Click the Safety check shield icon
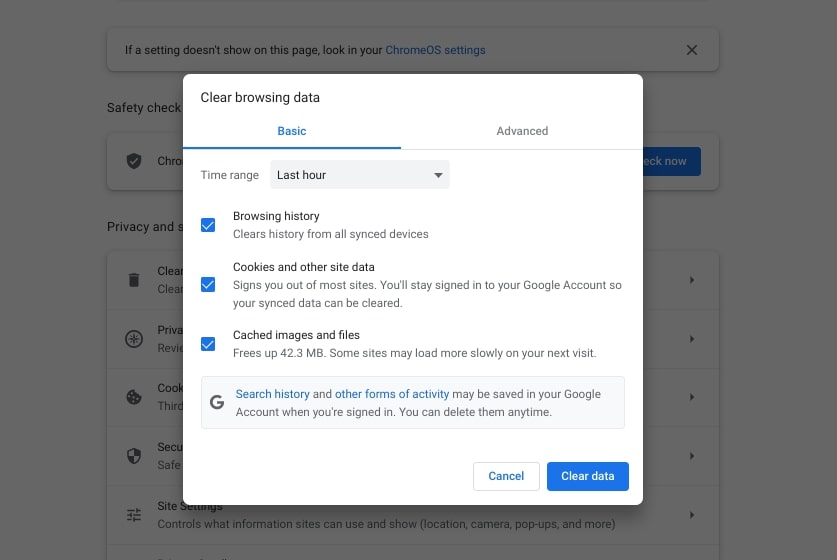 pos(134,161)
